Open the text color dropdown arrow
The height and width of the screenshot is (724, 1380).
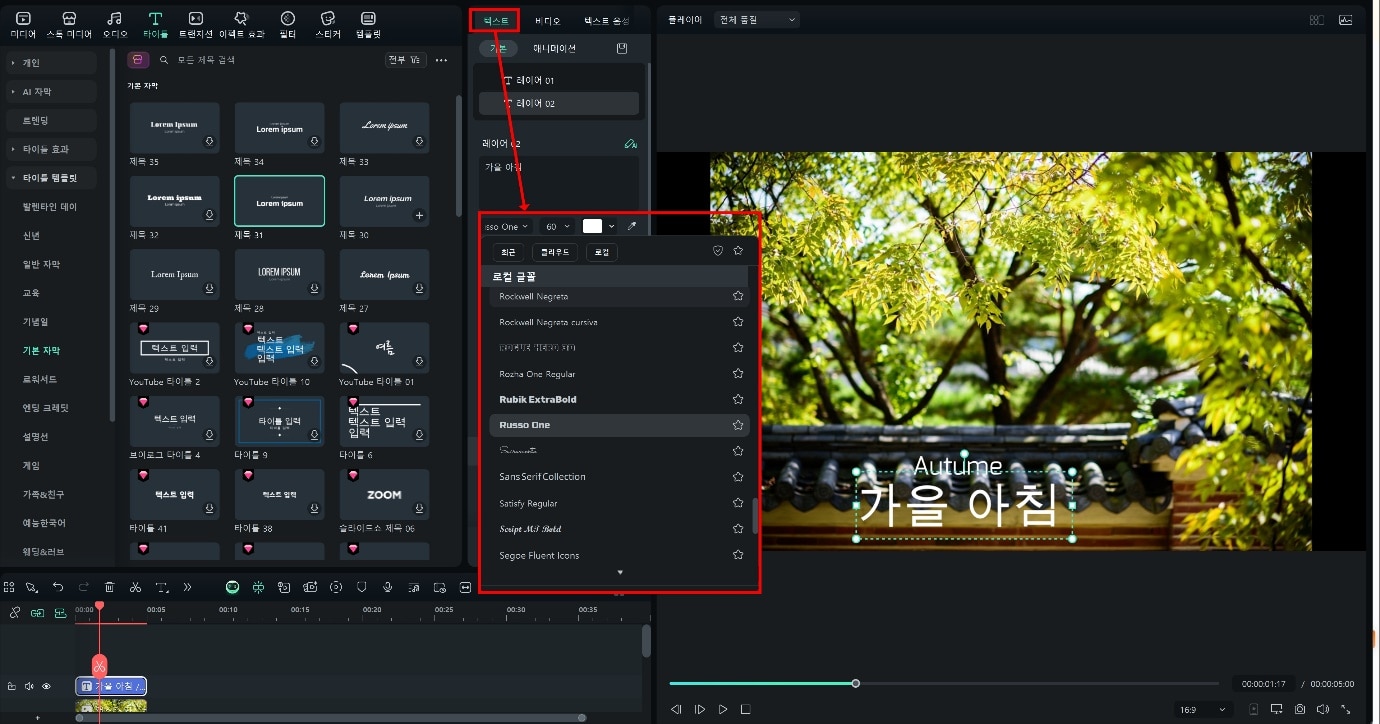(611, 227)
